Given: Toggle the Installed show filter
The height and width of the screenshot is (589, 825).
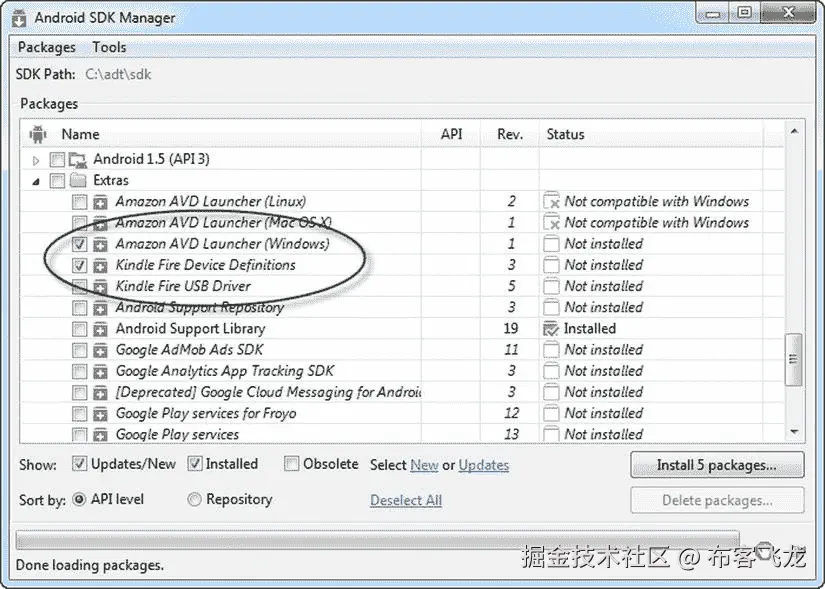Looking at the screenshot, I should pos(195,464).
